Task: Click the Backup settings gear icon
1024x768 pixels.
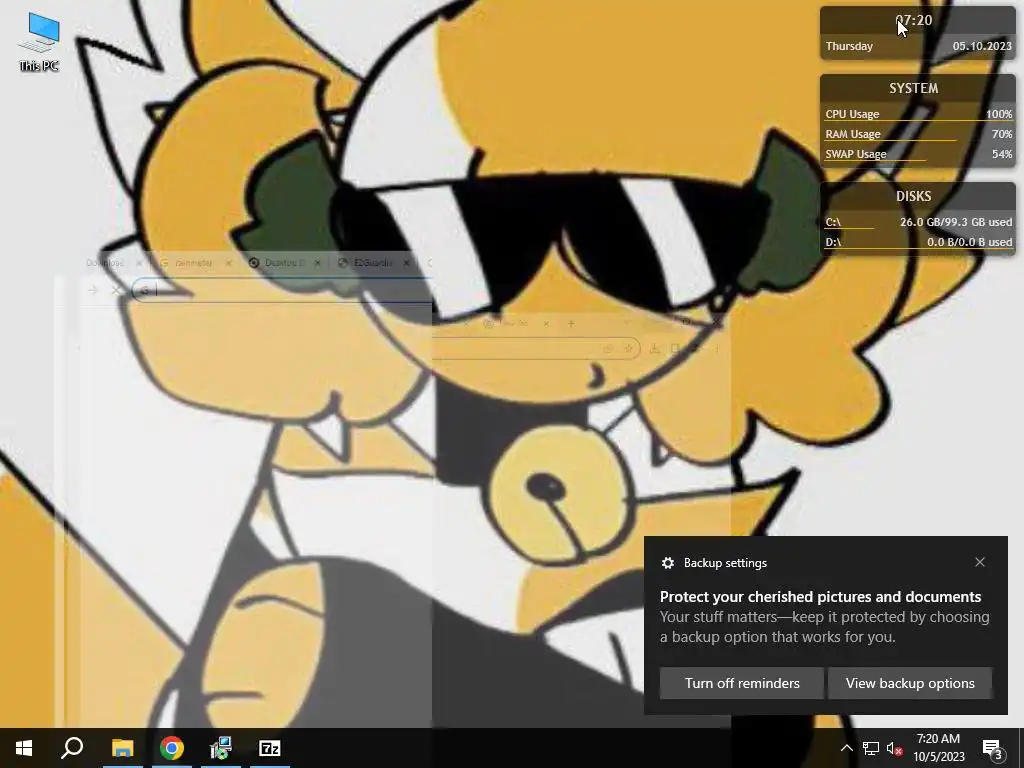Action: pyautogui.click(x=667, y=563)
